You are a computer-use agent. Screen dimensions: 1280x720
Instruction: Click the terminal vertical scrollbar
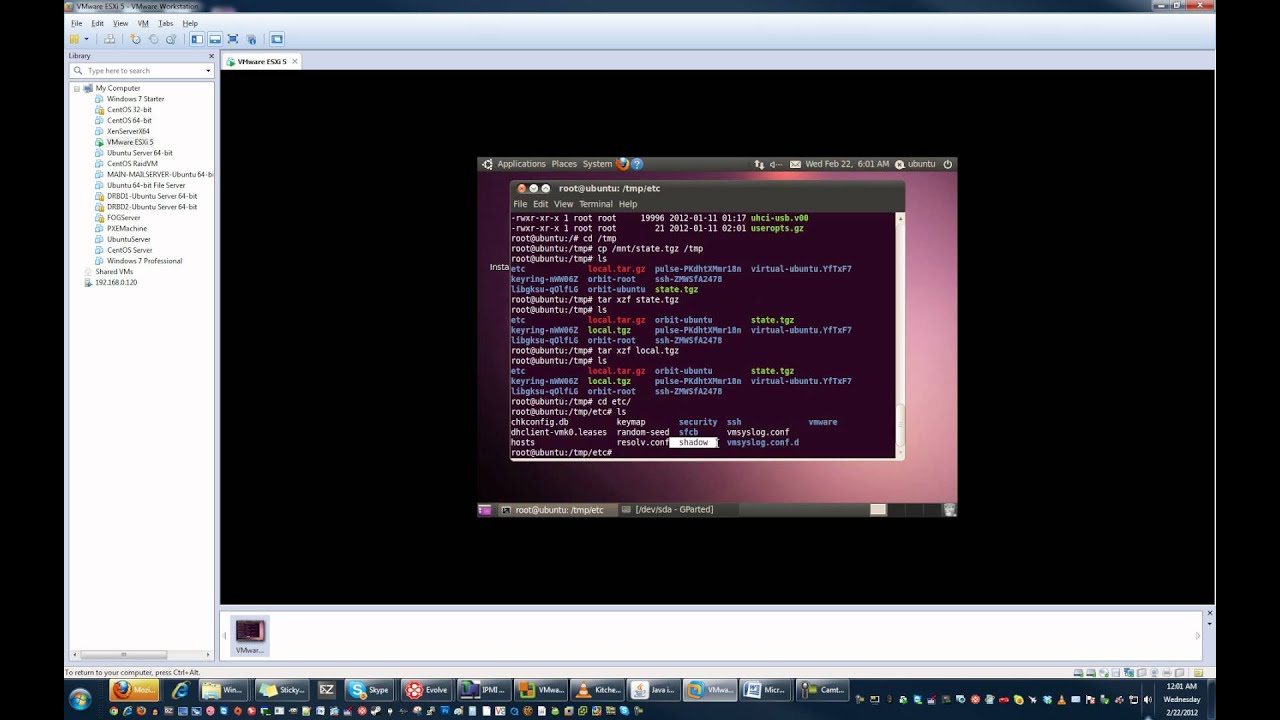pyautogui.click(x=900, y=335)
